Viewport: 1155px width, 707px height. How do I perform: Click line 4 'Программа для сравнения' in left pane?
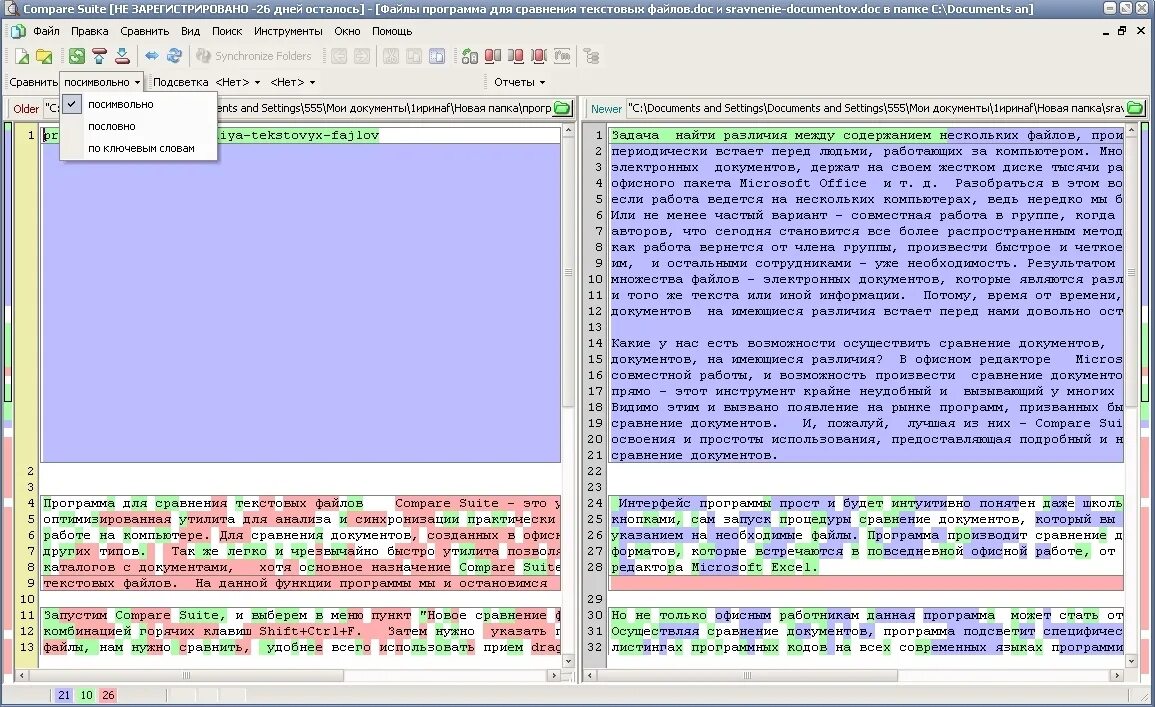click(300, 503)
